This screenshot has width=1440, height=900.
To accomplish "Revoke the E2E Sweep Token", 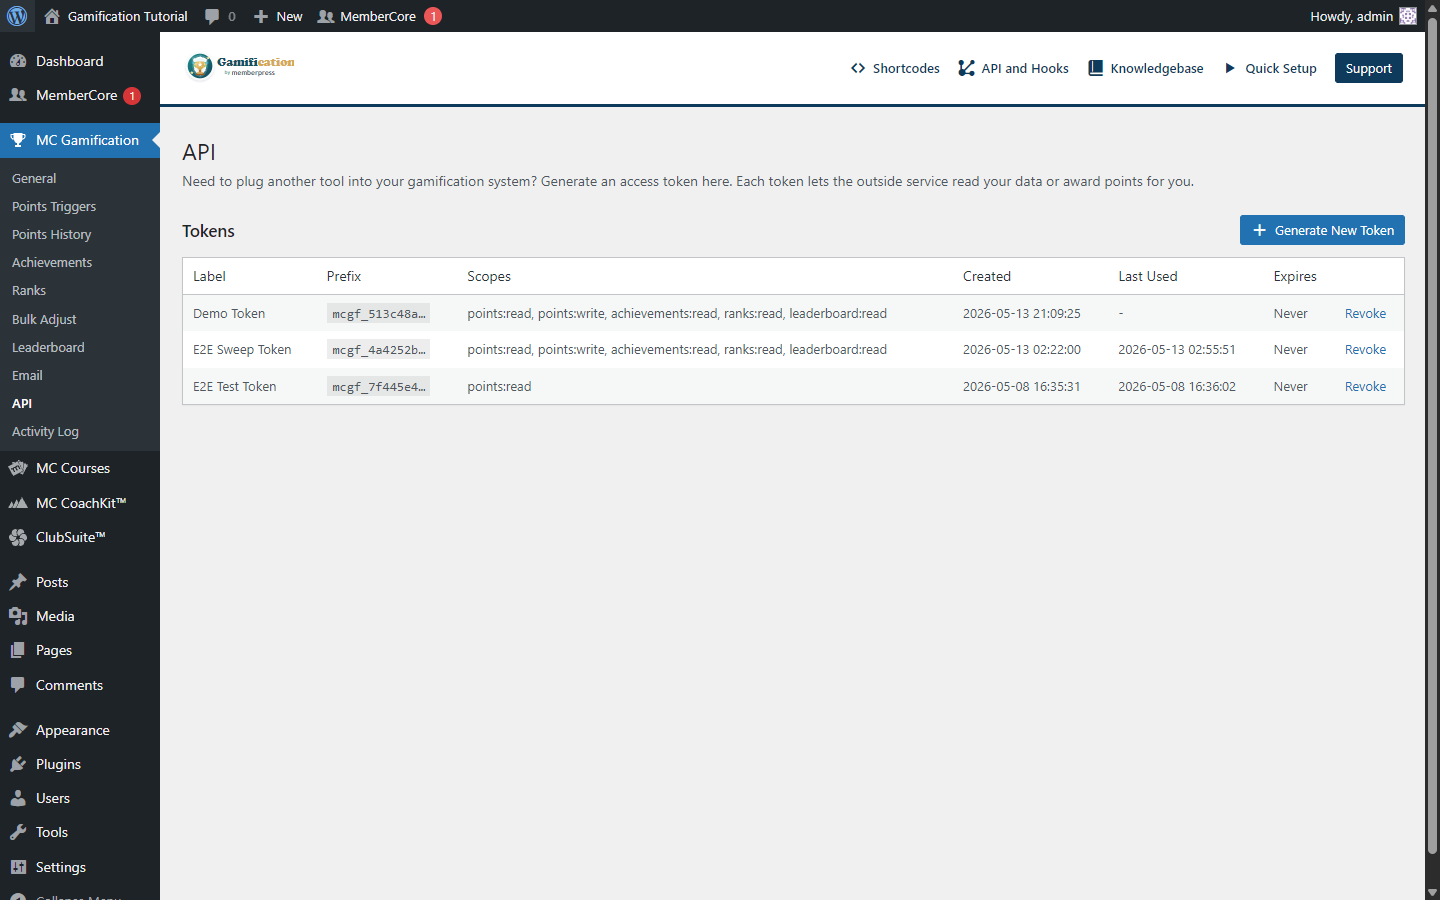I will [x=1365, y=349].
